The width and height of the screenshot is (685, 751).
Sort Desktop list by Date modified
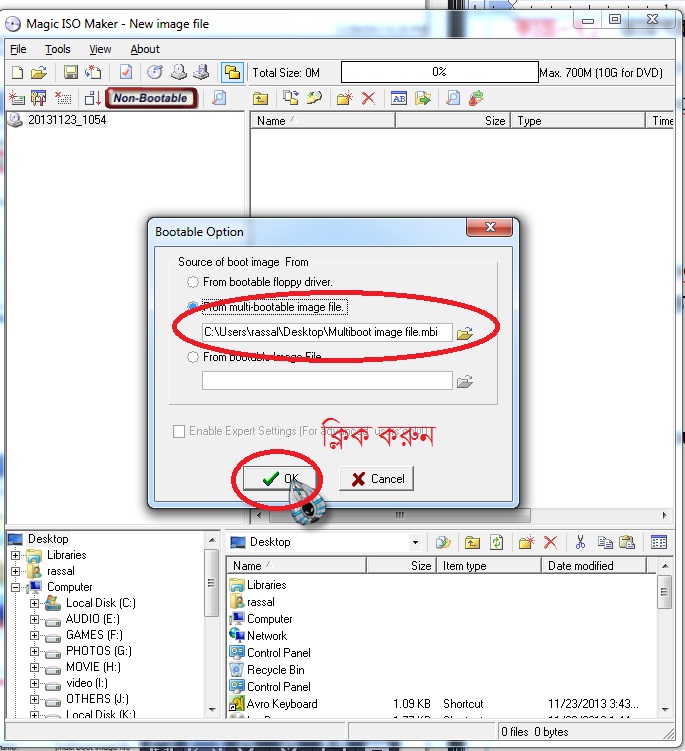click(594, 566)
